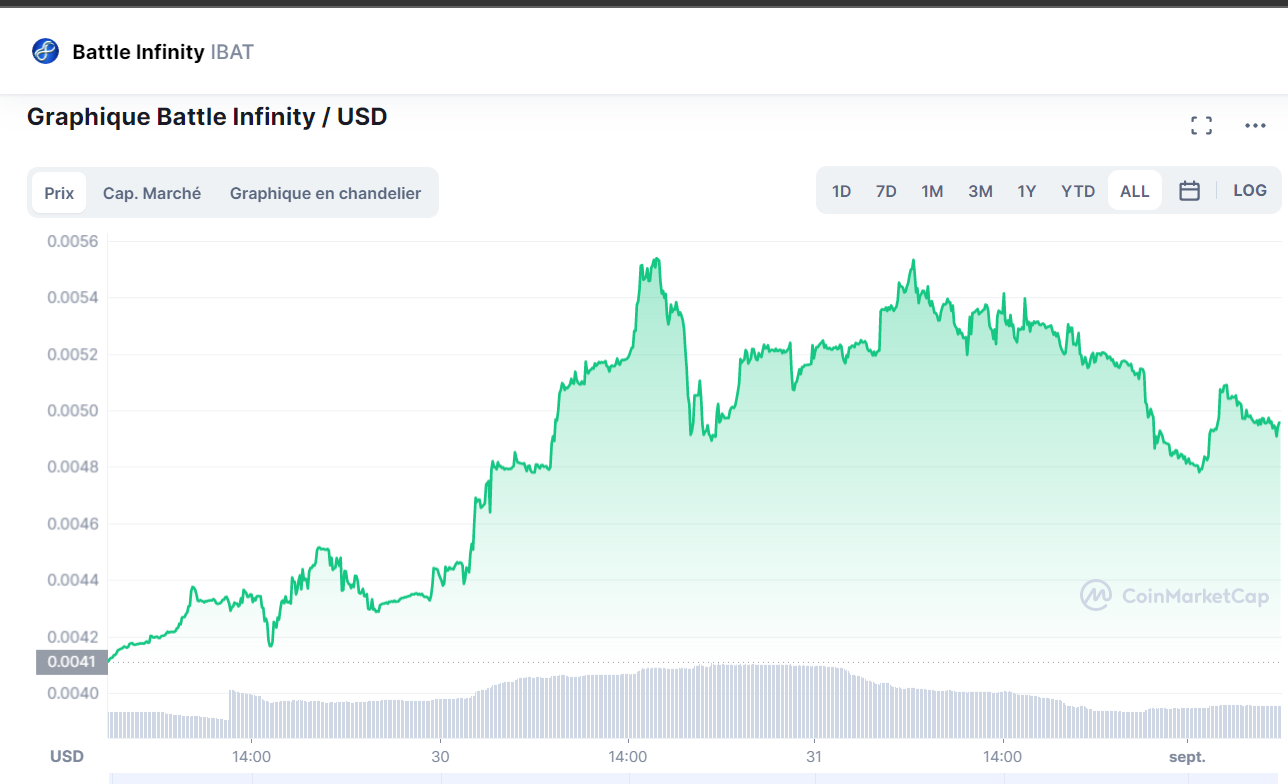Image resolution: width=1288 pixels, height=784 pixels.
Task: Click the Battle Infinity IBAT title
Action: 163,52
